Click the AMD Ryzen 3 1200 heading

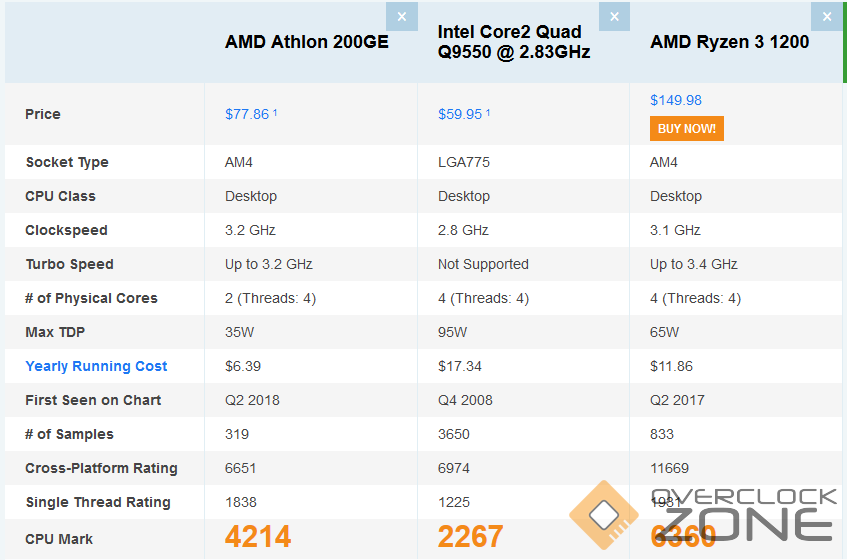coord(729,42)
